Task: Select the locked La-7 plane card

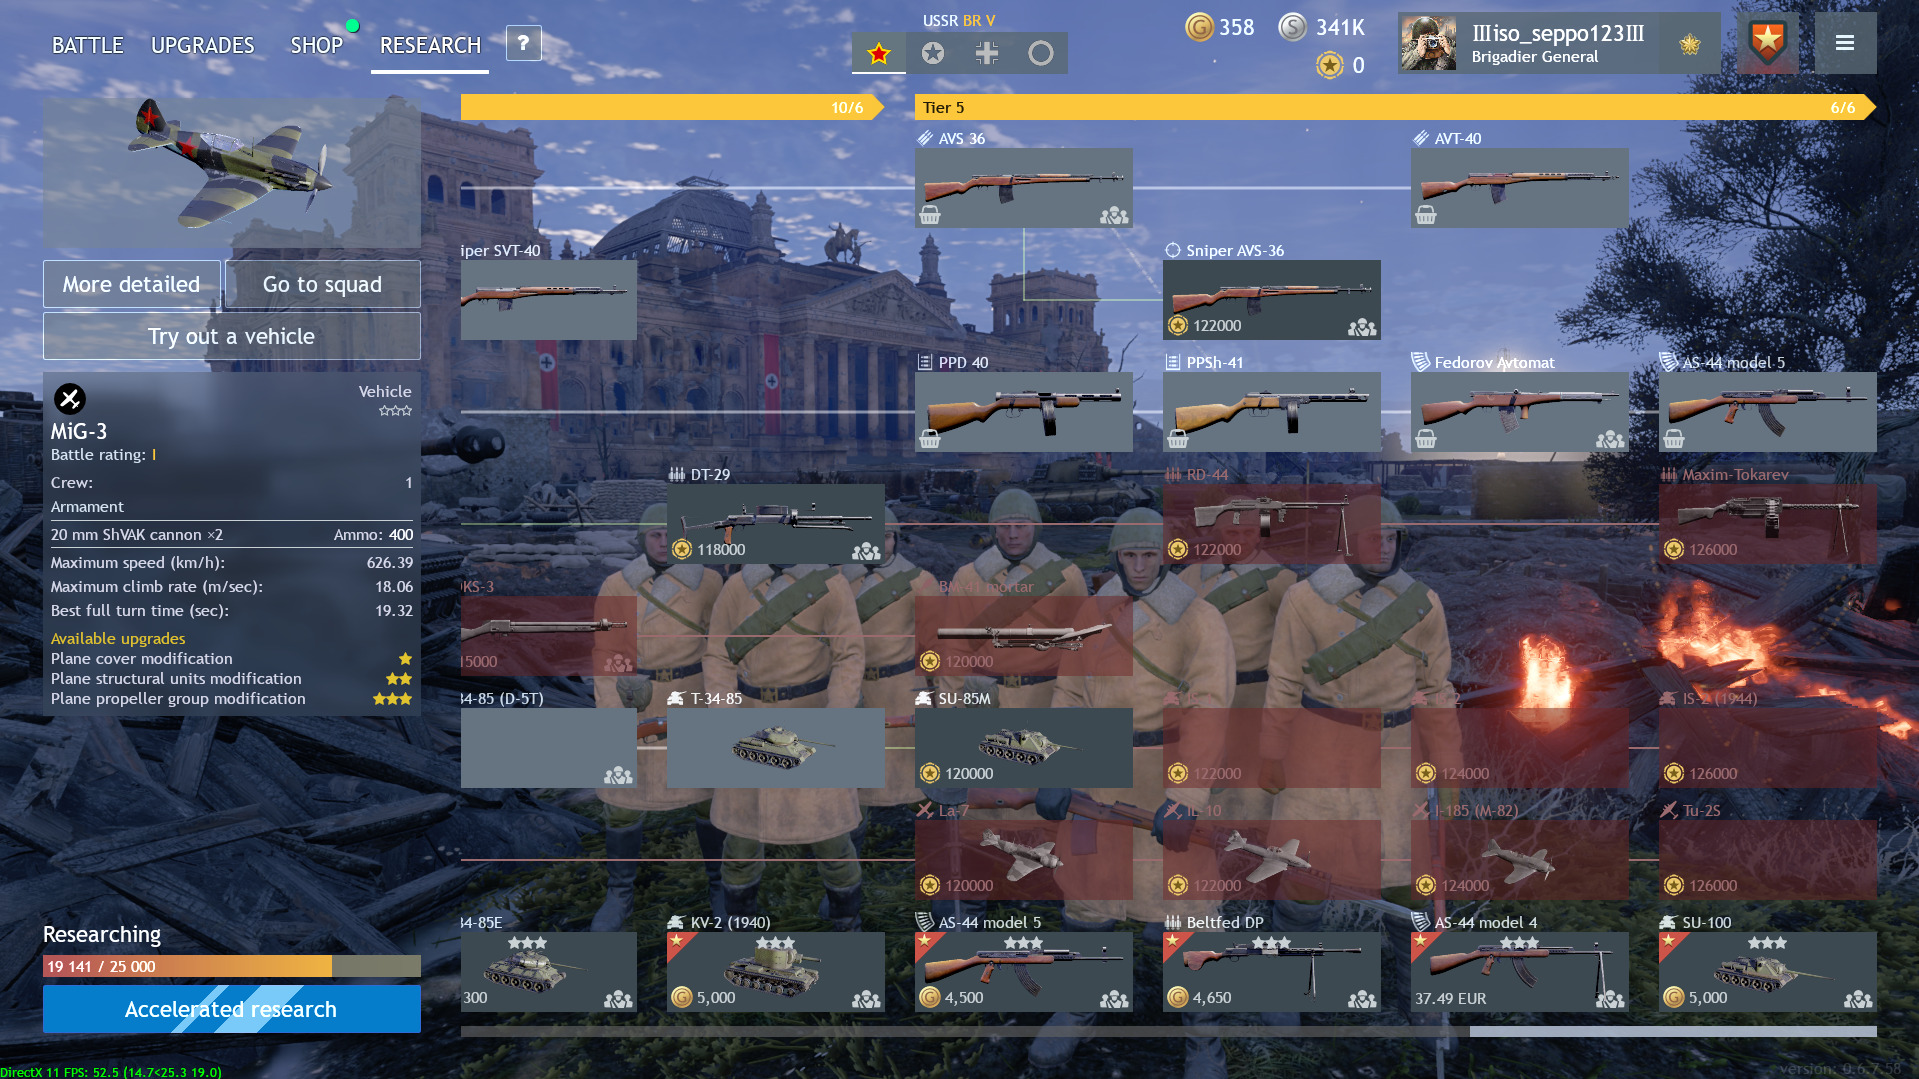Action: [1023, 859]
